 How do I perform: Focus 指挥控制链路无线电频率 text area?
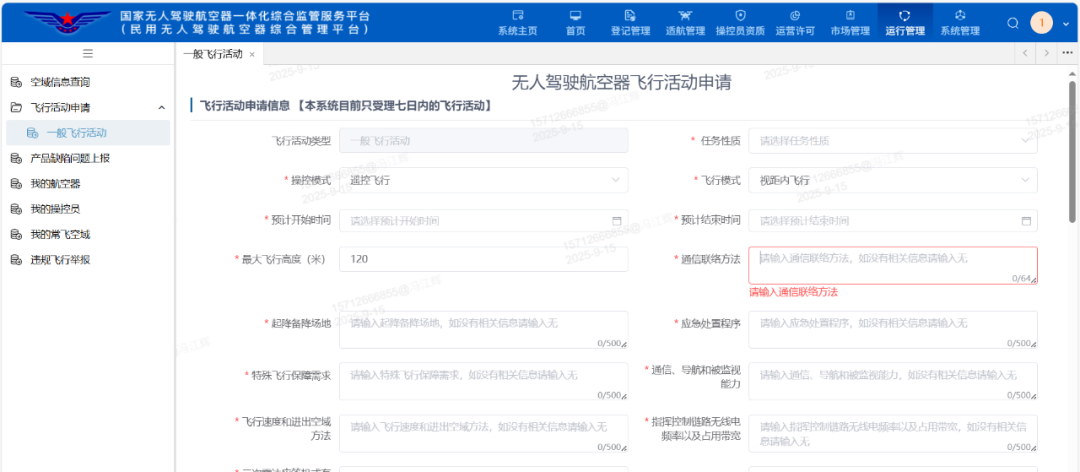(893, 433)
